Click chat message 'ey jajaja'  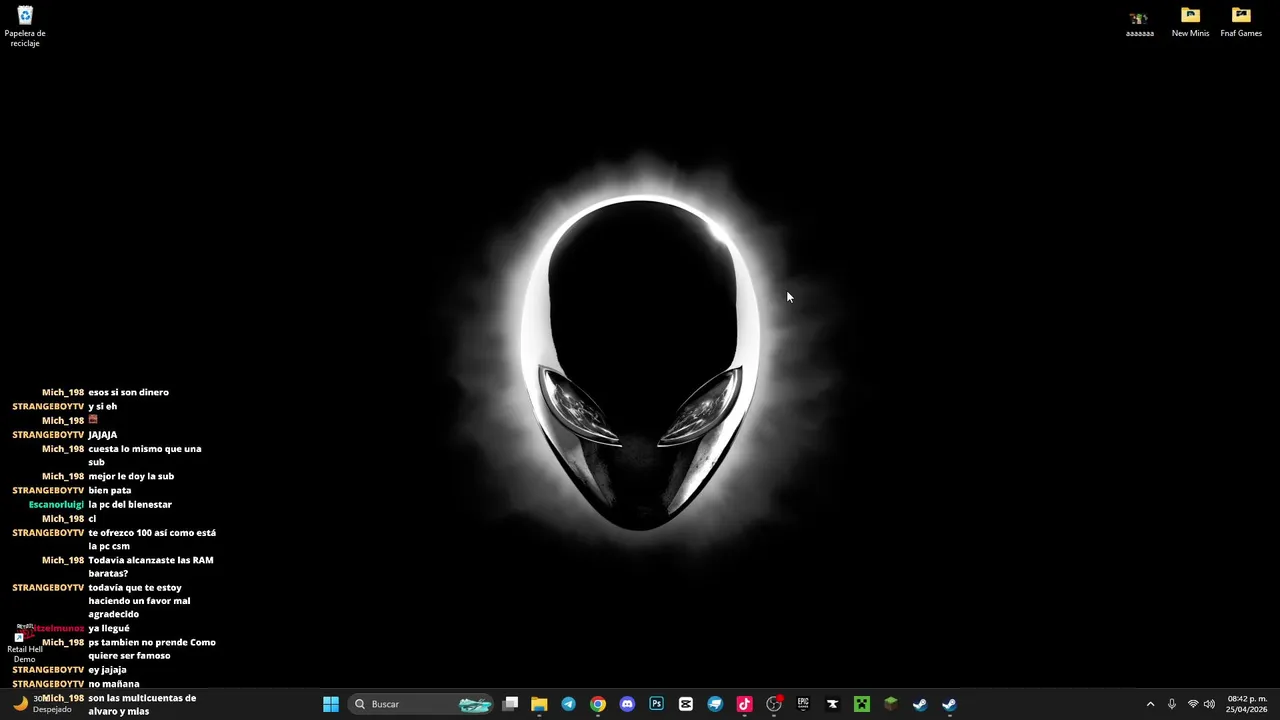(107, 670)
